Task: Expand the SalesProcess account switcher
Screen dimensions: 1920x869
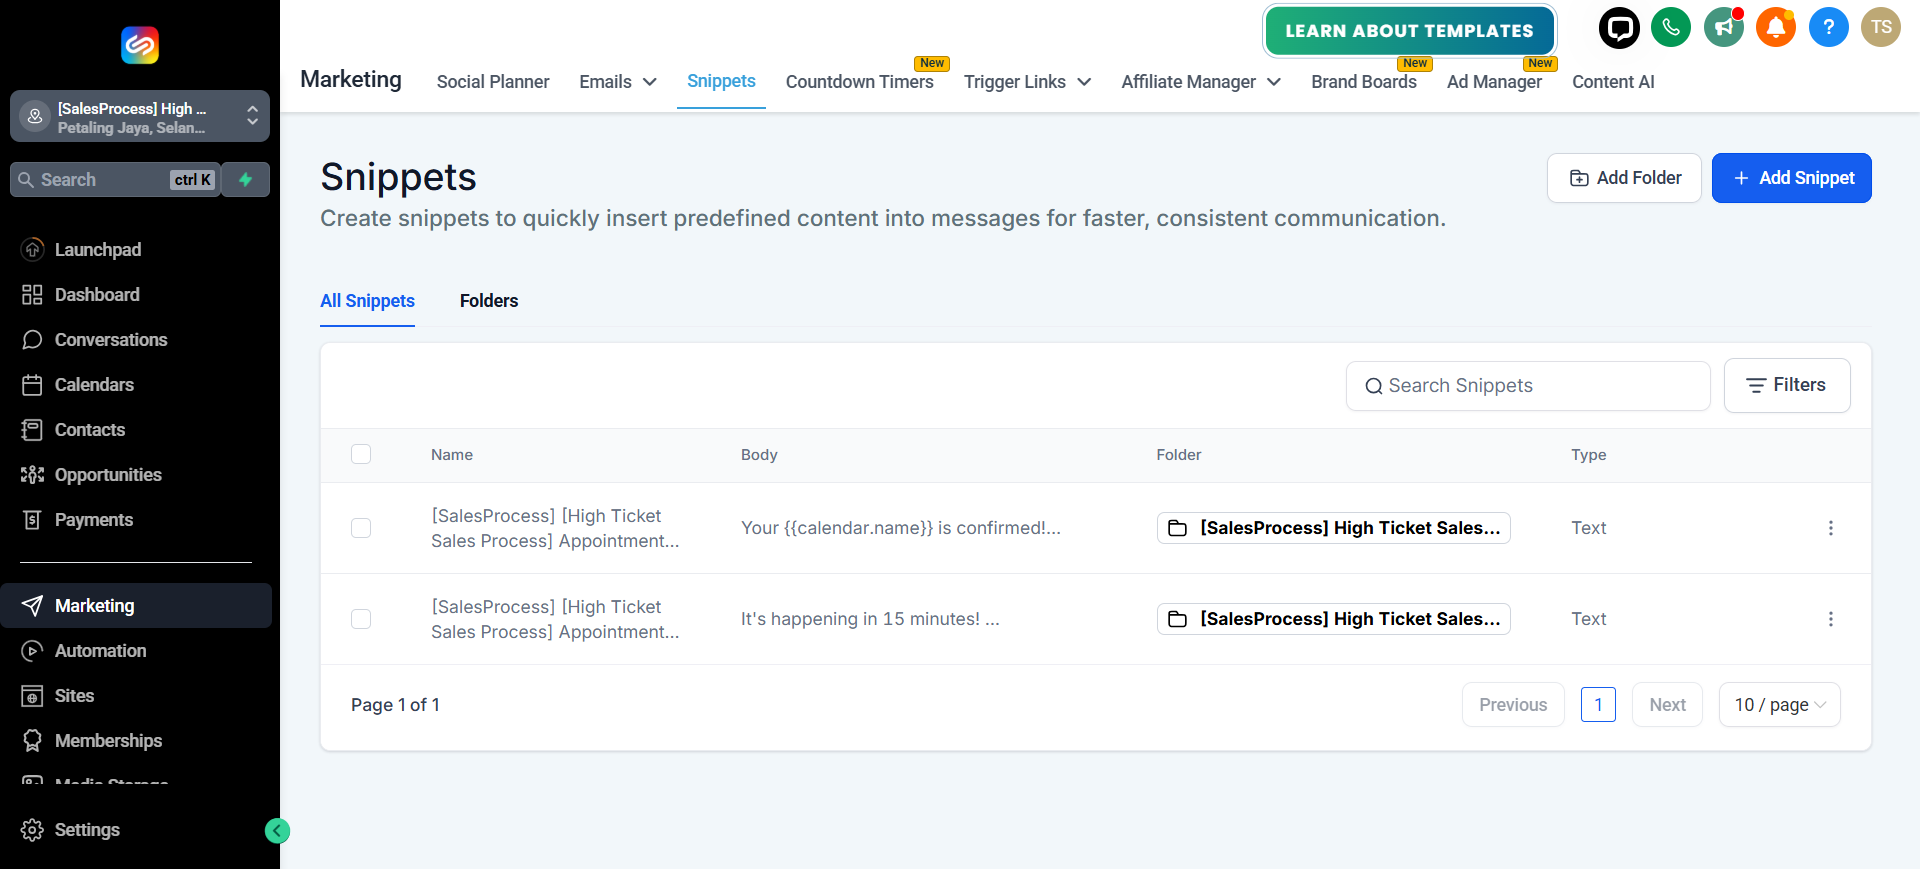Action: (140, 117)
